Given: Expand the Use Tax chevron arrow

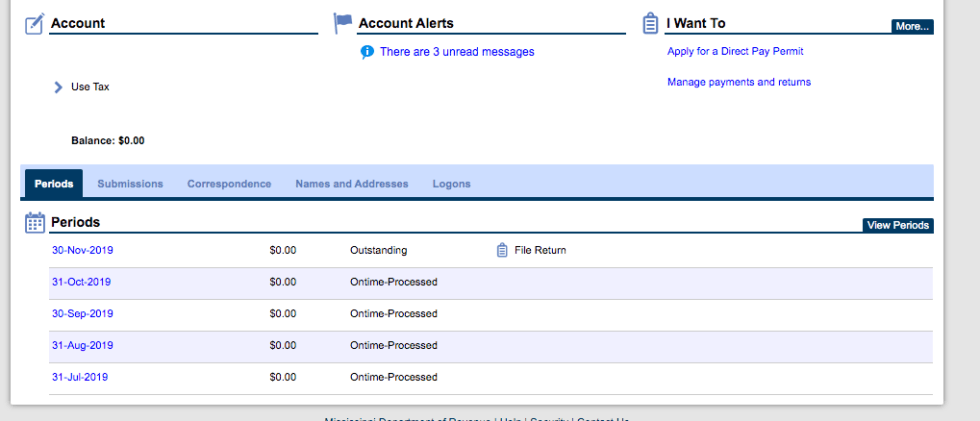Looking at the screenshot, I should coord(58,88).
